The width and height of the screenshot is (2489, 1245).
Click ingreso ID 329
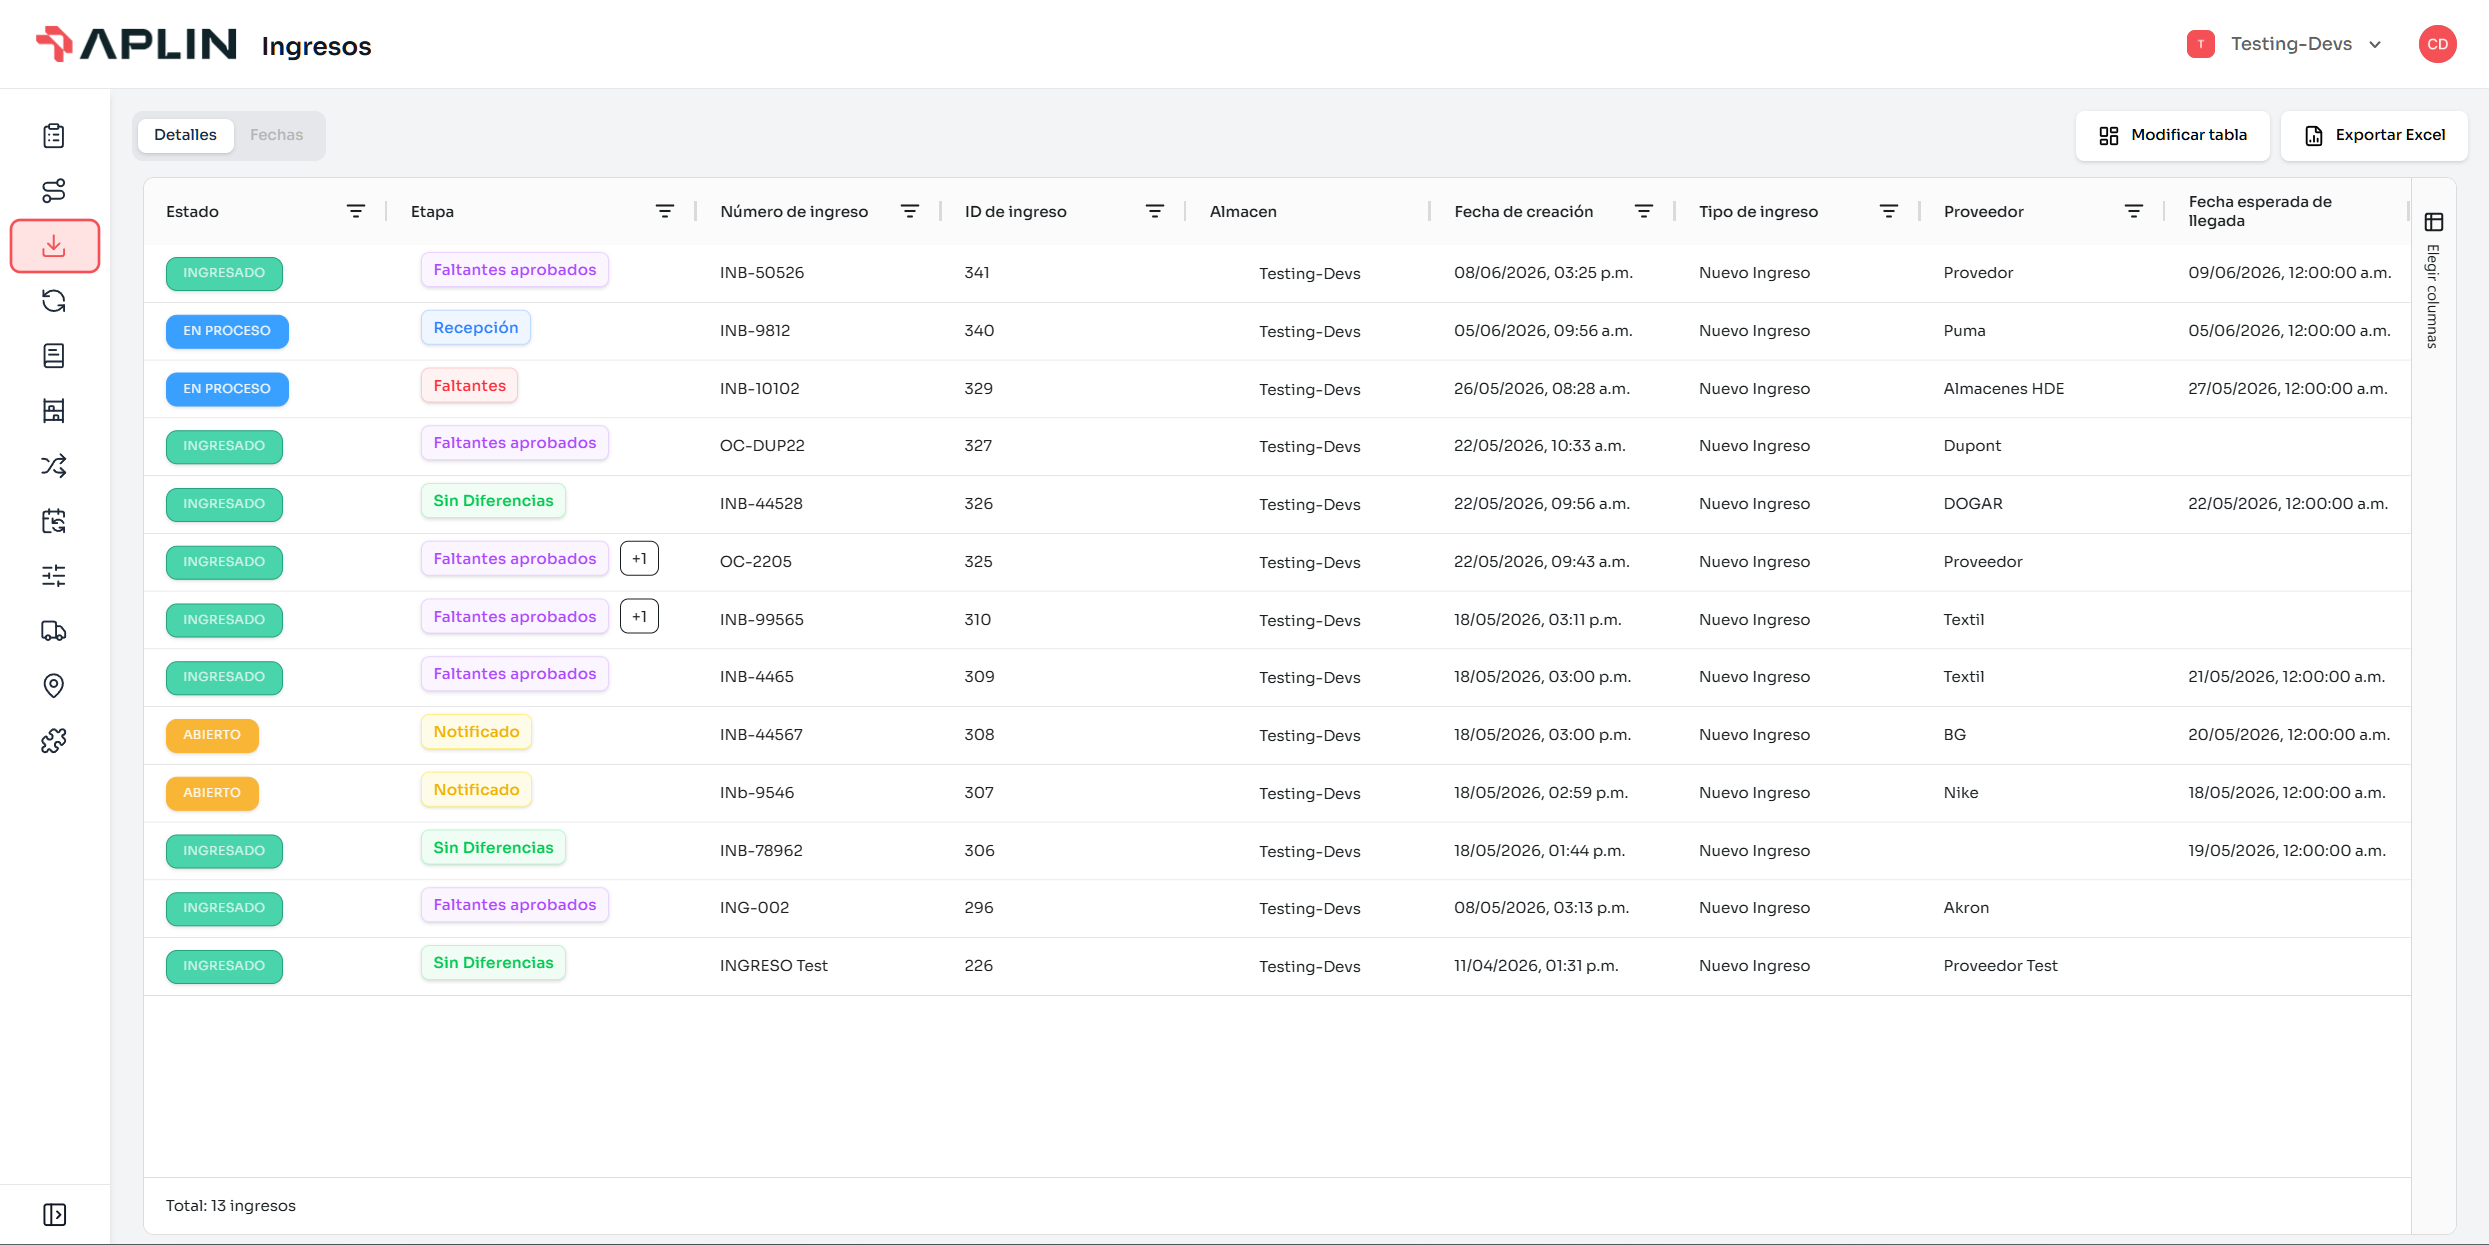point(979,389)
